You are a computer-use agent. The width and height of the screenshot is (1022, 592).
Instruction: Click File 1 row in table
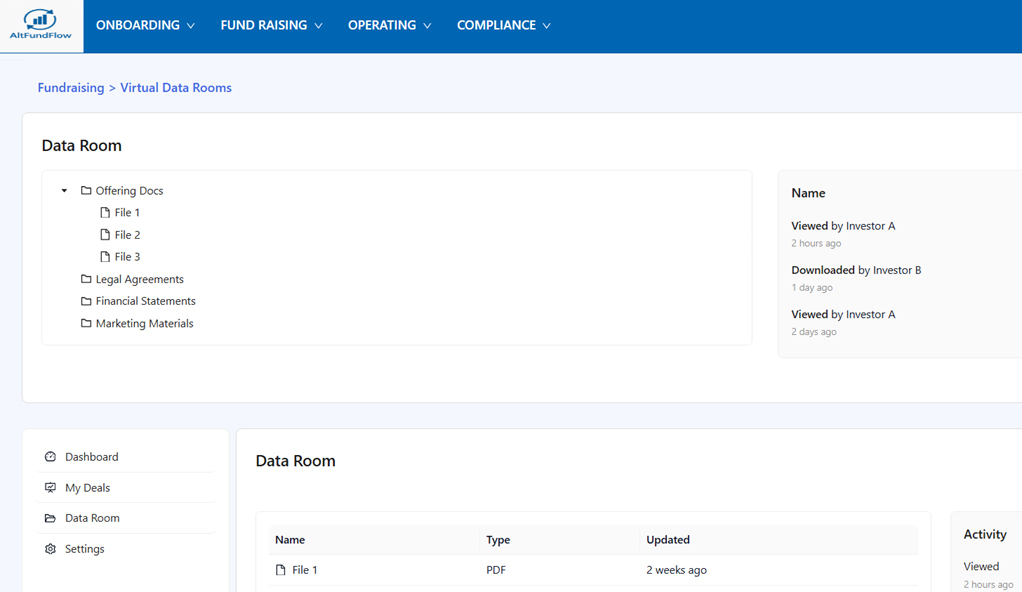pos(304,570)
